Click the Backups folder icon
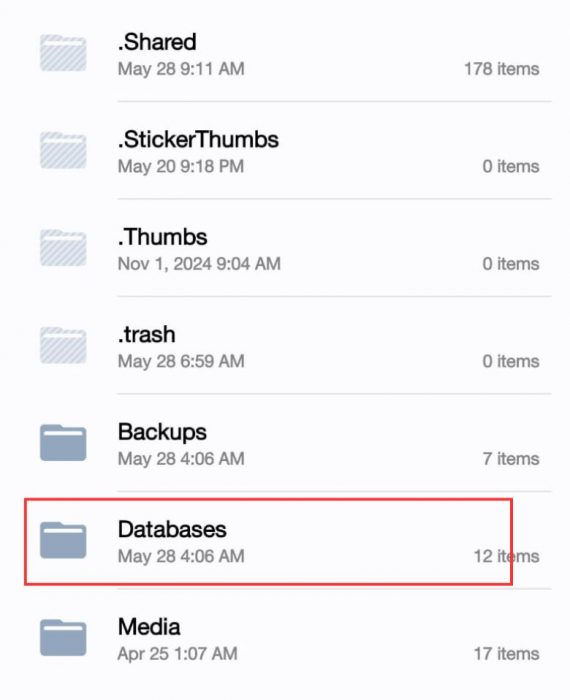 click(63, 442)
